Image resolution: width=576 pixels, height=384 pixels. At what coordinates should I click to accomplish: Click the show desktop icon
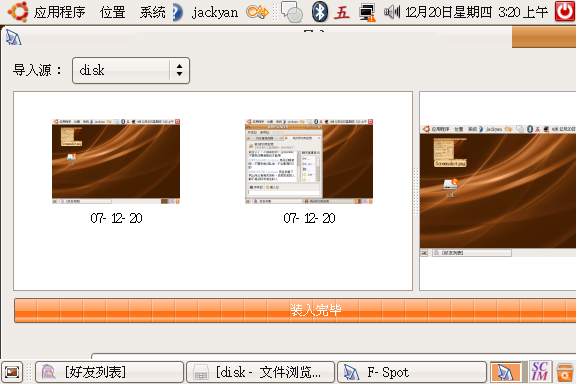click(12, 372)
